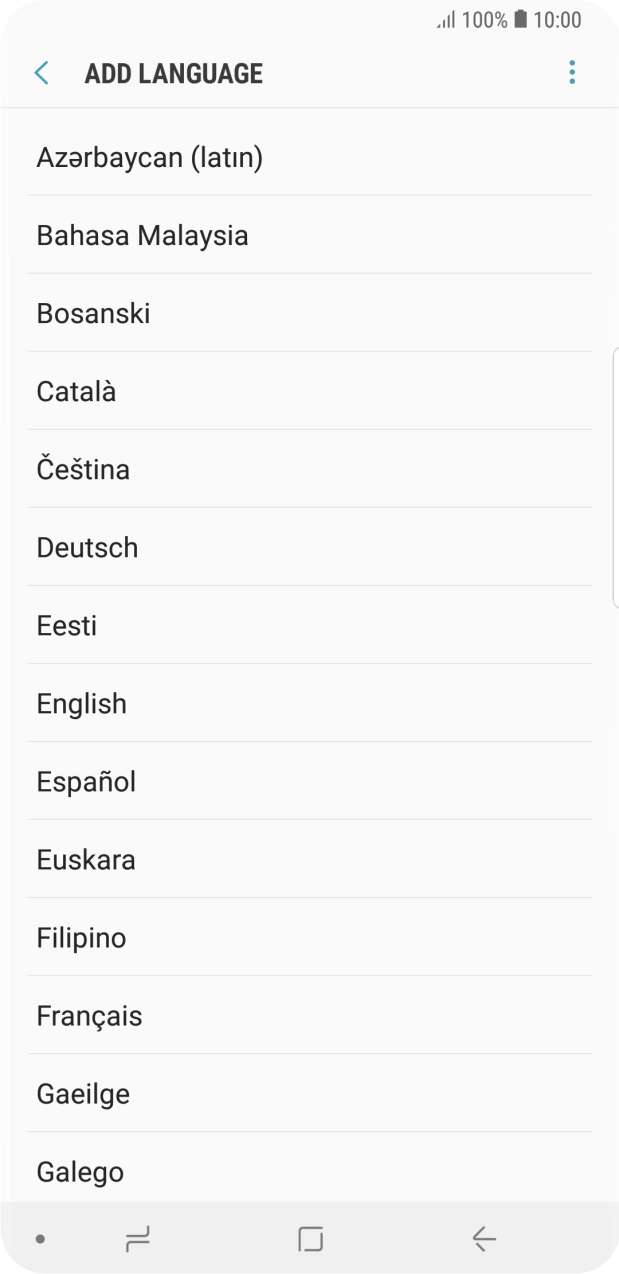The width and height of the screenshot is (619, 1274).
Task: Tap the scrollbar on the right edge
Action: (613, 477)
